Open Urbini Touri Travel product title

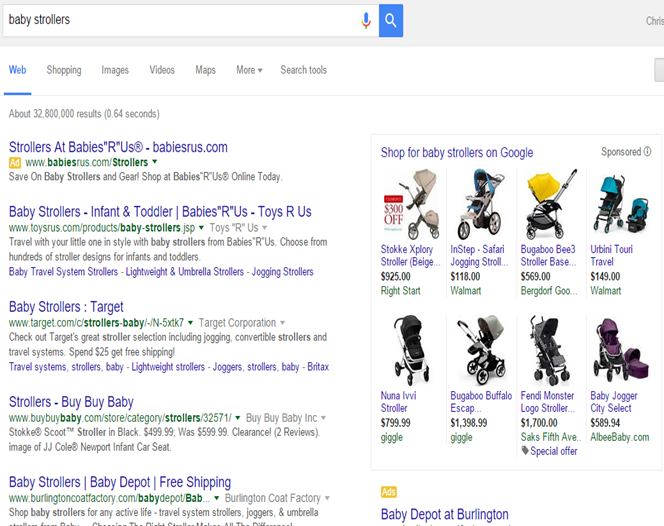click(611, 255)
